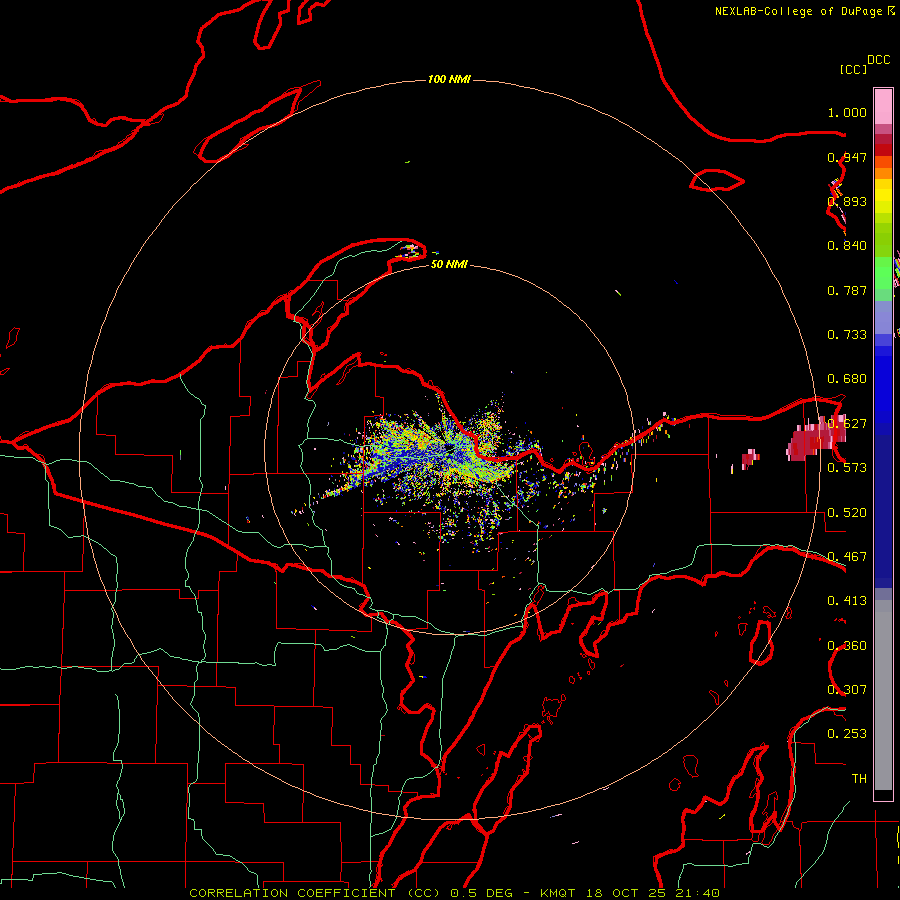Click the 0.573 legend value

(847, 468)
